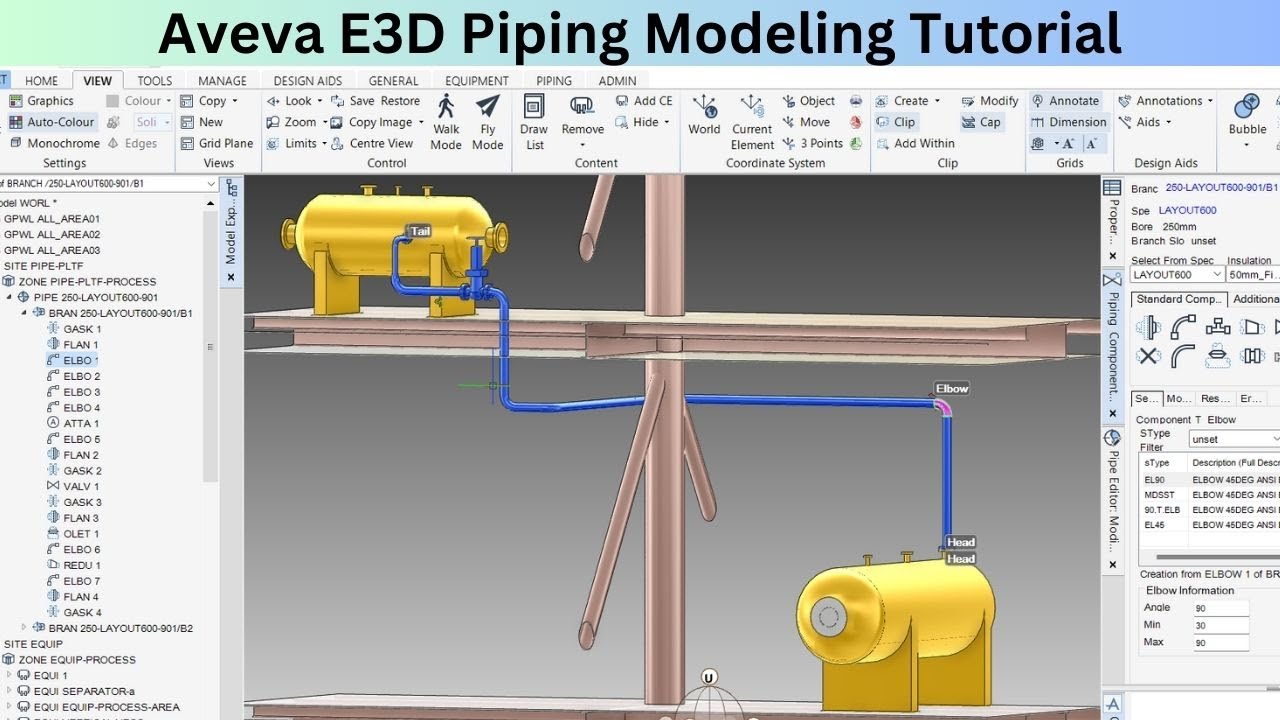Screen dimensions: 1280x720
Task: Open the MANAGE ribbon tab
Action: 222,81
